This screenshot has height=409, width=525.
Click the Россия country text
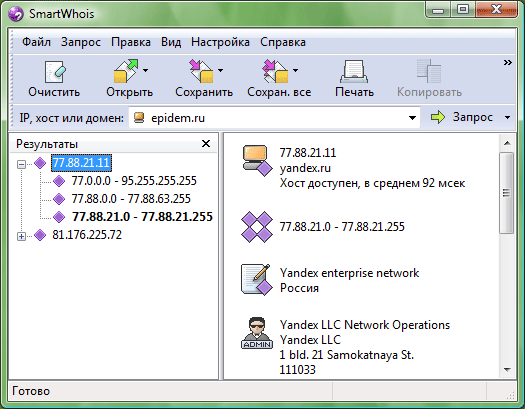[299, 288]
